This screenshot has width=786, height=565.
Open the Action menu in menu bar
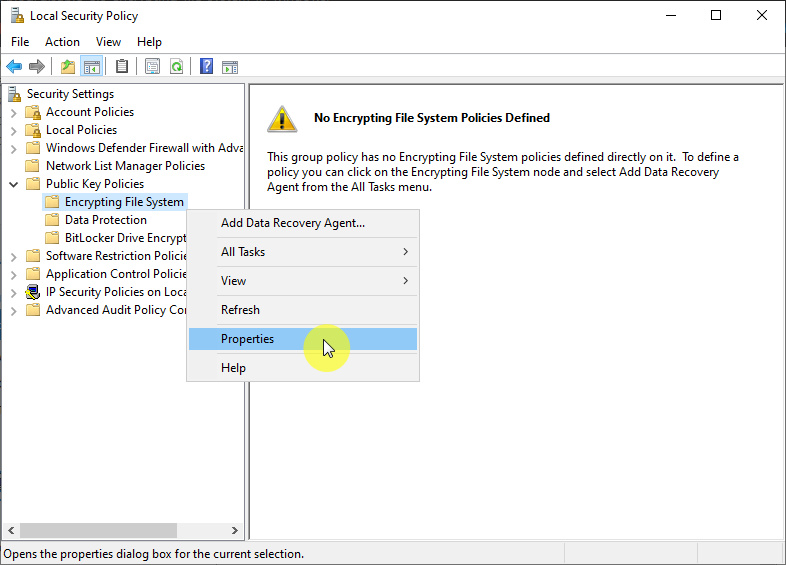point(62,42)
